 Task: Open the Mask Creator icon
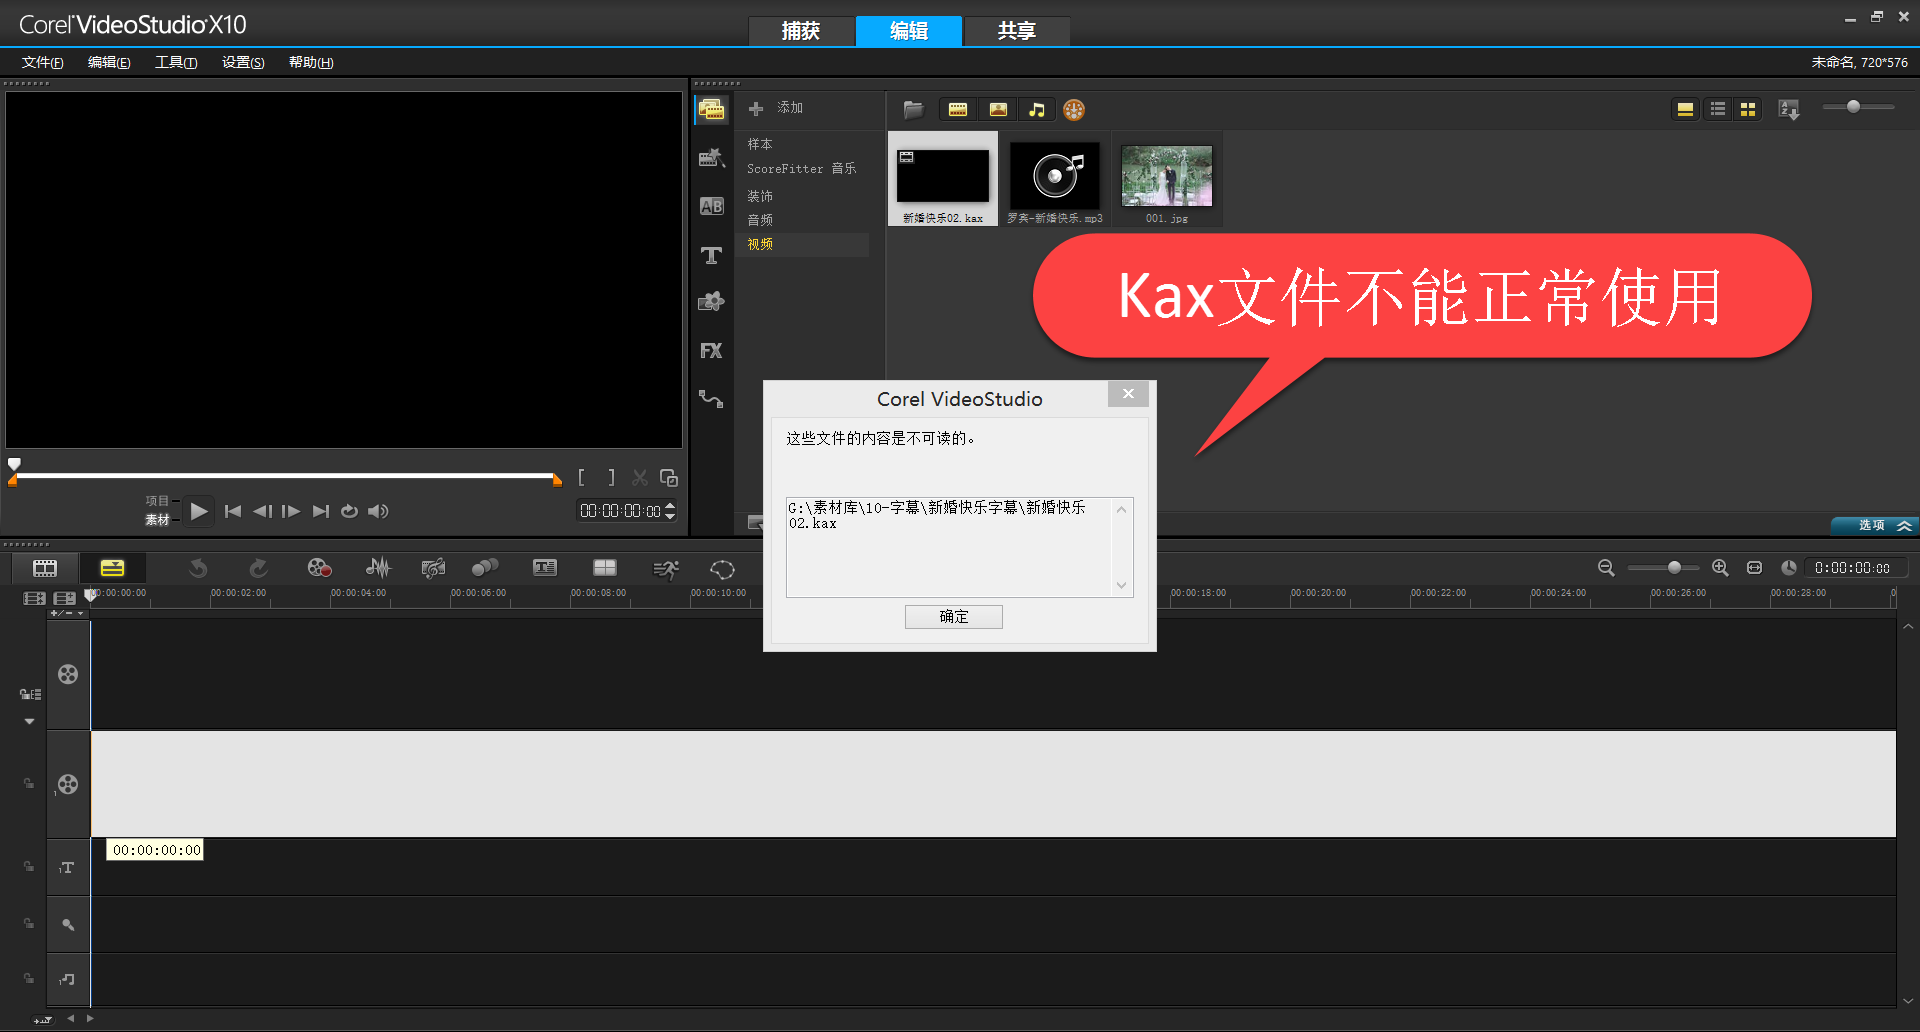coord(723,568)
